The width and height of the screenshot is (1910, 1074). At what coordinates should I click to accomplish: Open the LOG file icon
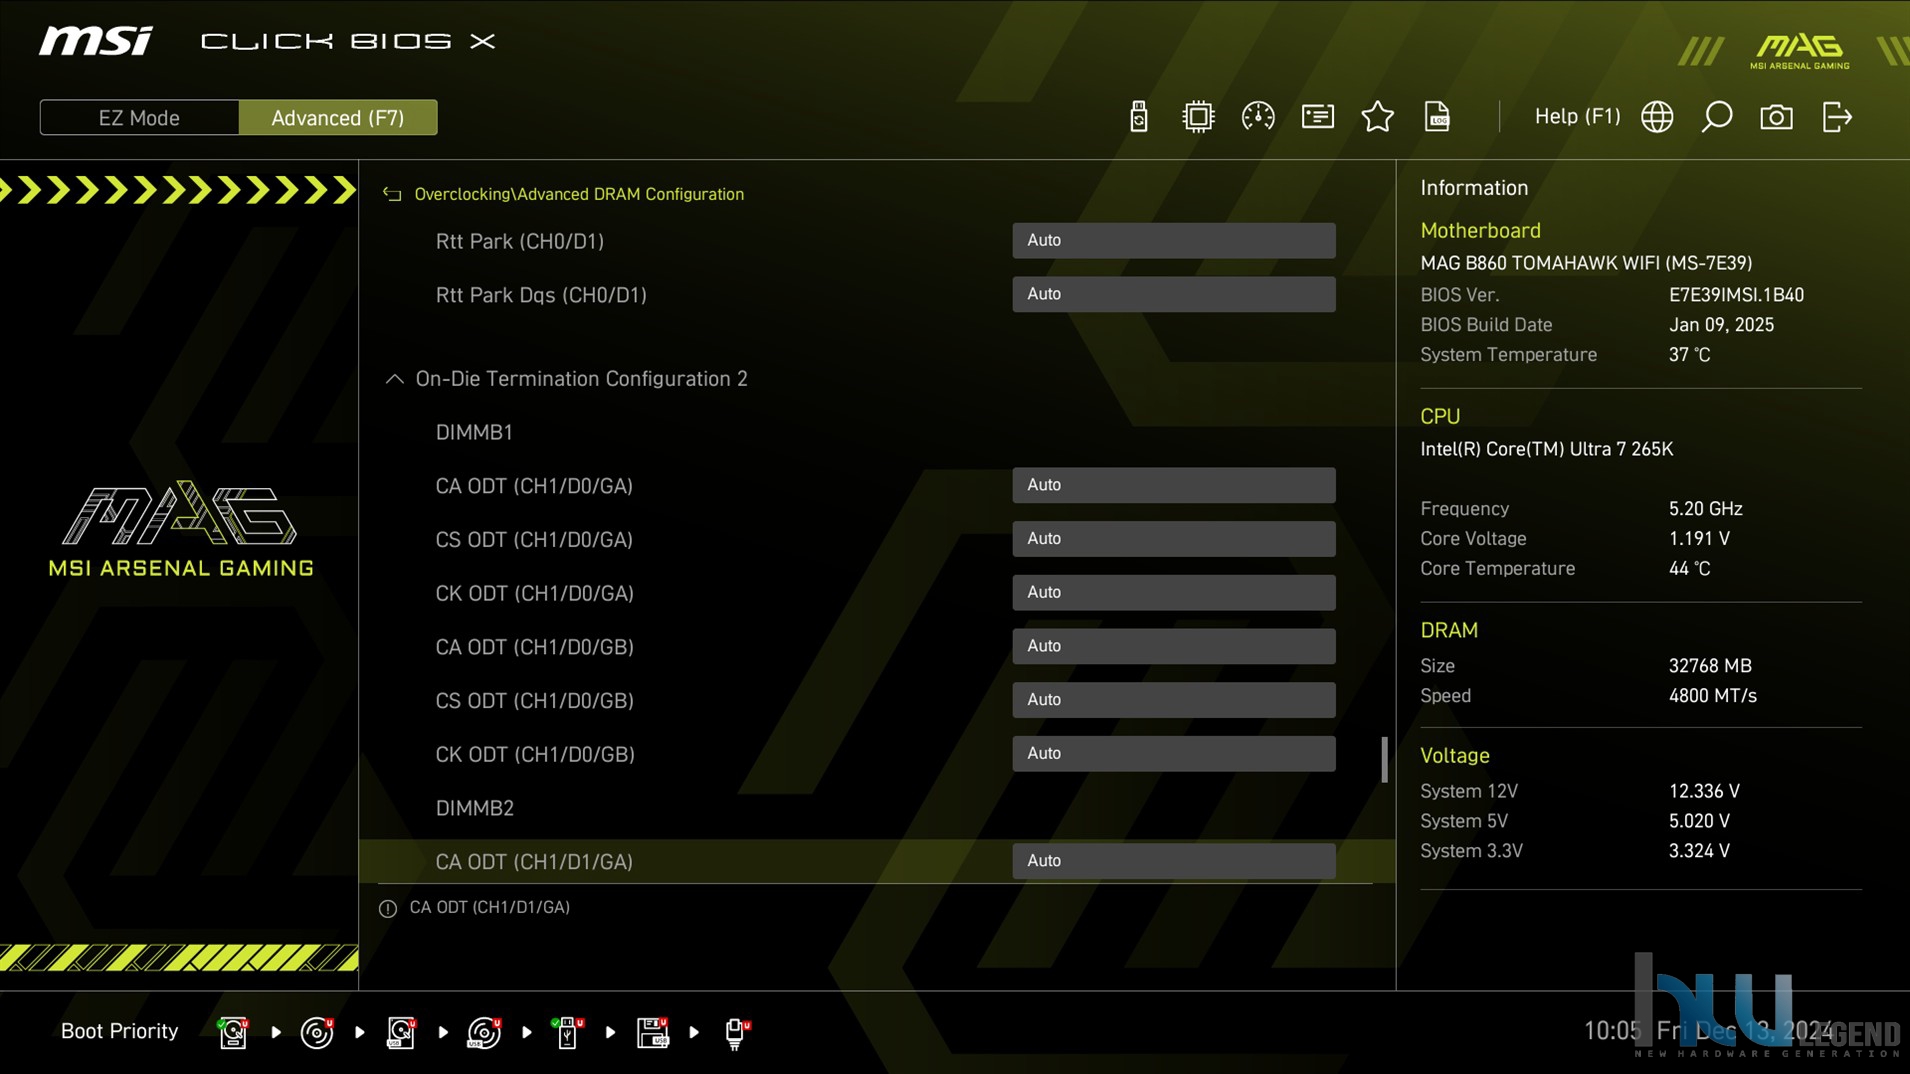tap(1437, 117)
